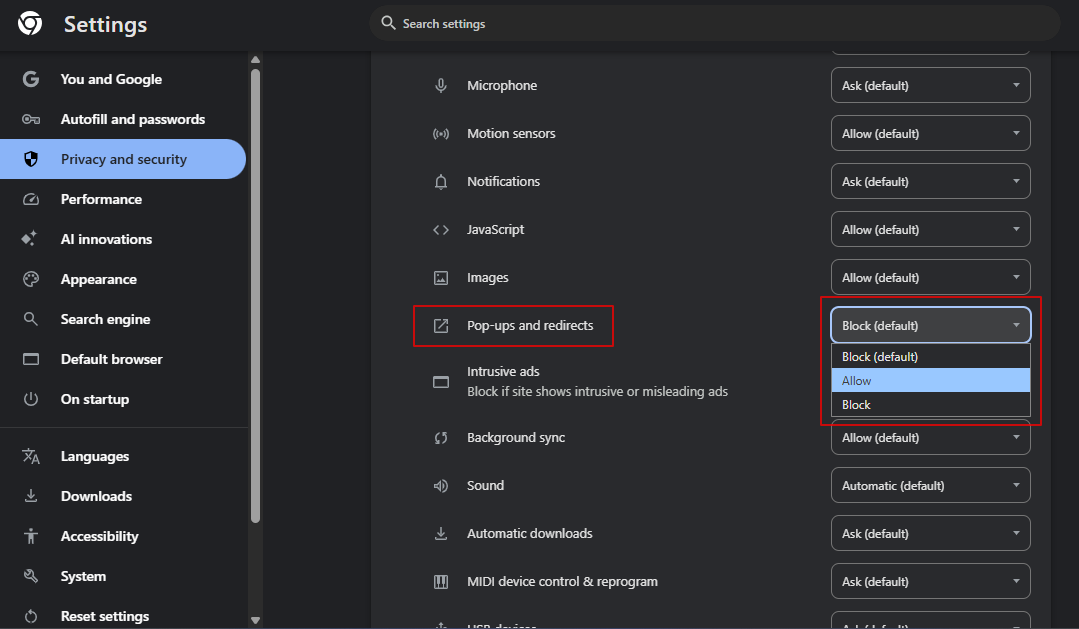The height and width of the screenshot is (629, 1079).
Task: Click the Chrome logo icon
Action: pyautogui.click(x=30, y=23)
